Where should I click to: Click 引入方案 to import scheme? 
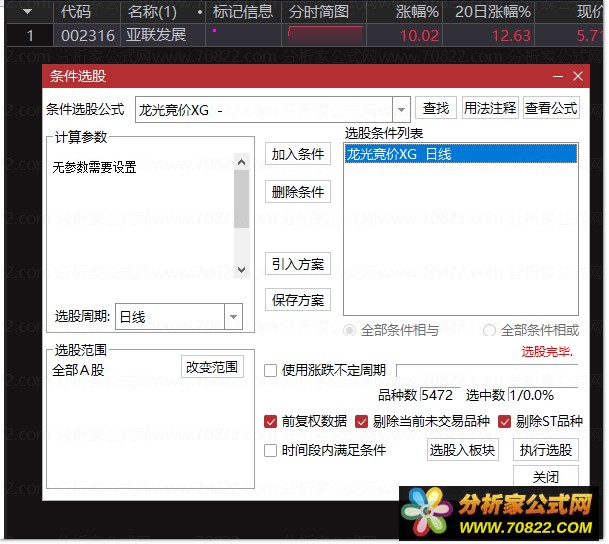click(298, 264)
